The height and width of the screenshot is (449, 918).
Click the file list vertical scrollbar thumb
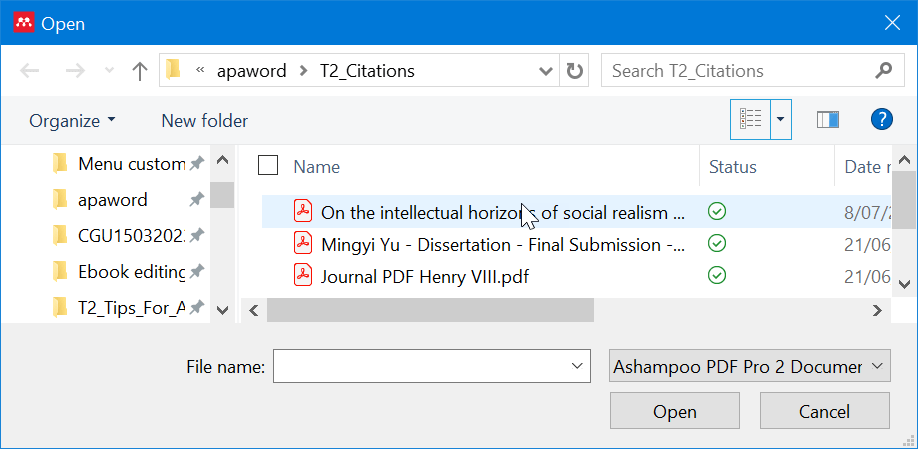tap(904, 201)
